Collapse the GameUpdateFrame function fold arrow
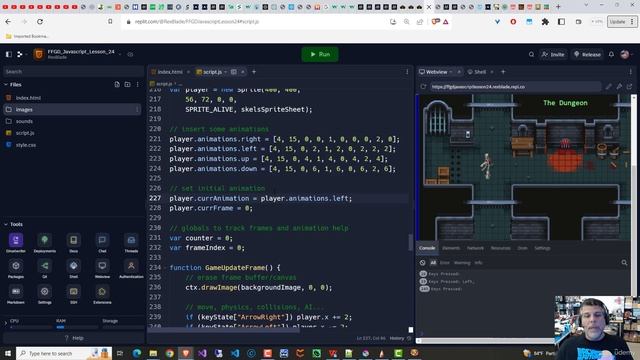This screenshot has height=360, width=640. tap(165, 268)
